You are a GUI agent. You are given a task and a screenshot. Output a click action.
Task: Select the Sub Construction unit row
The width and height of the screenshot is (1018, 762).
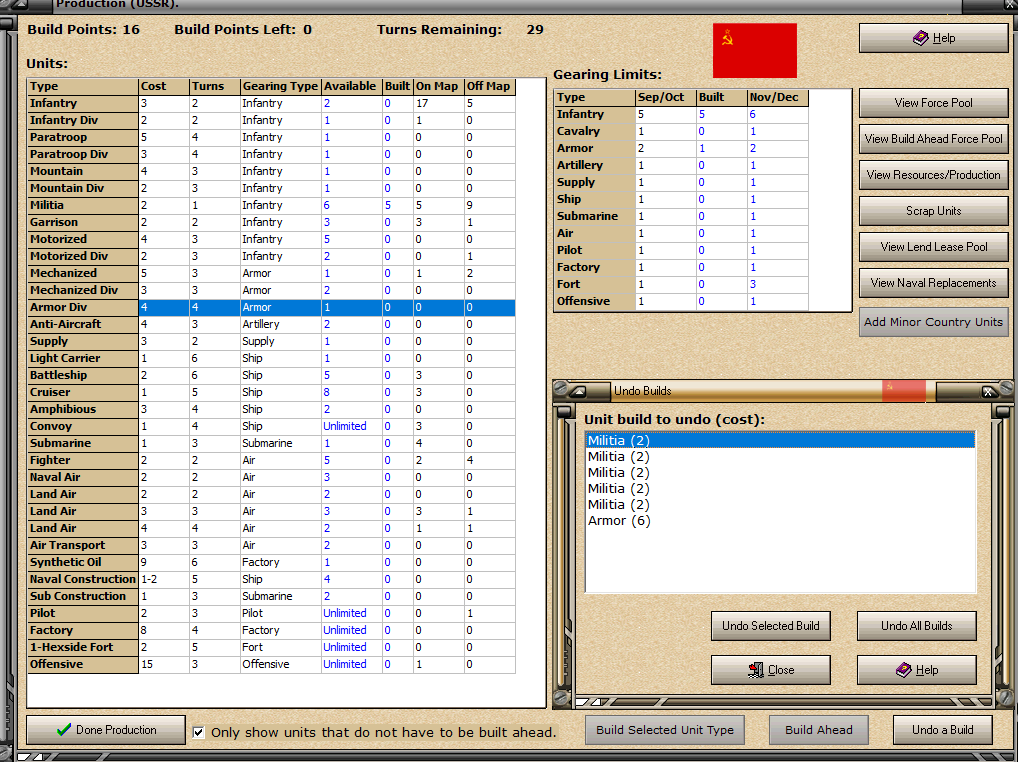271,596
